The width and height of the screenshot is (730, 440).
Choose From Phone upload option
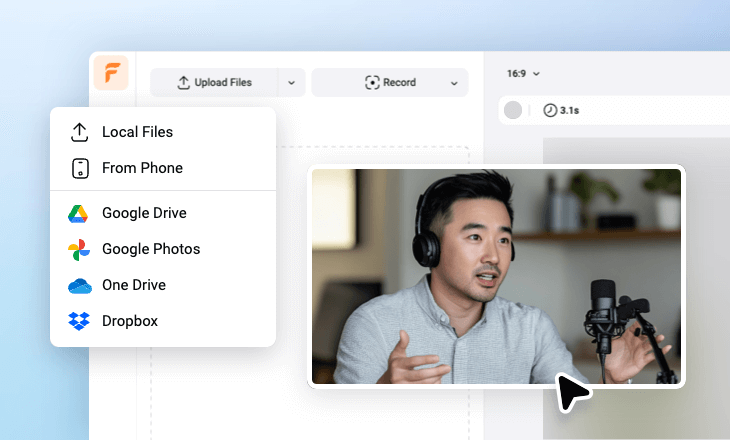point(163,168)
